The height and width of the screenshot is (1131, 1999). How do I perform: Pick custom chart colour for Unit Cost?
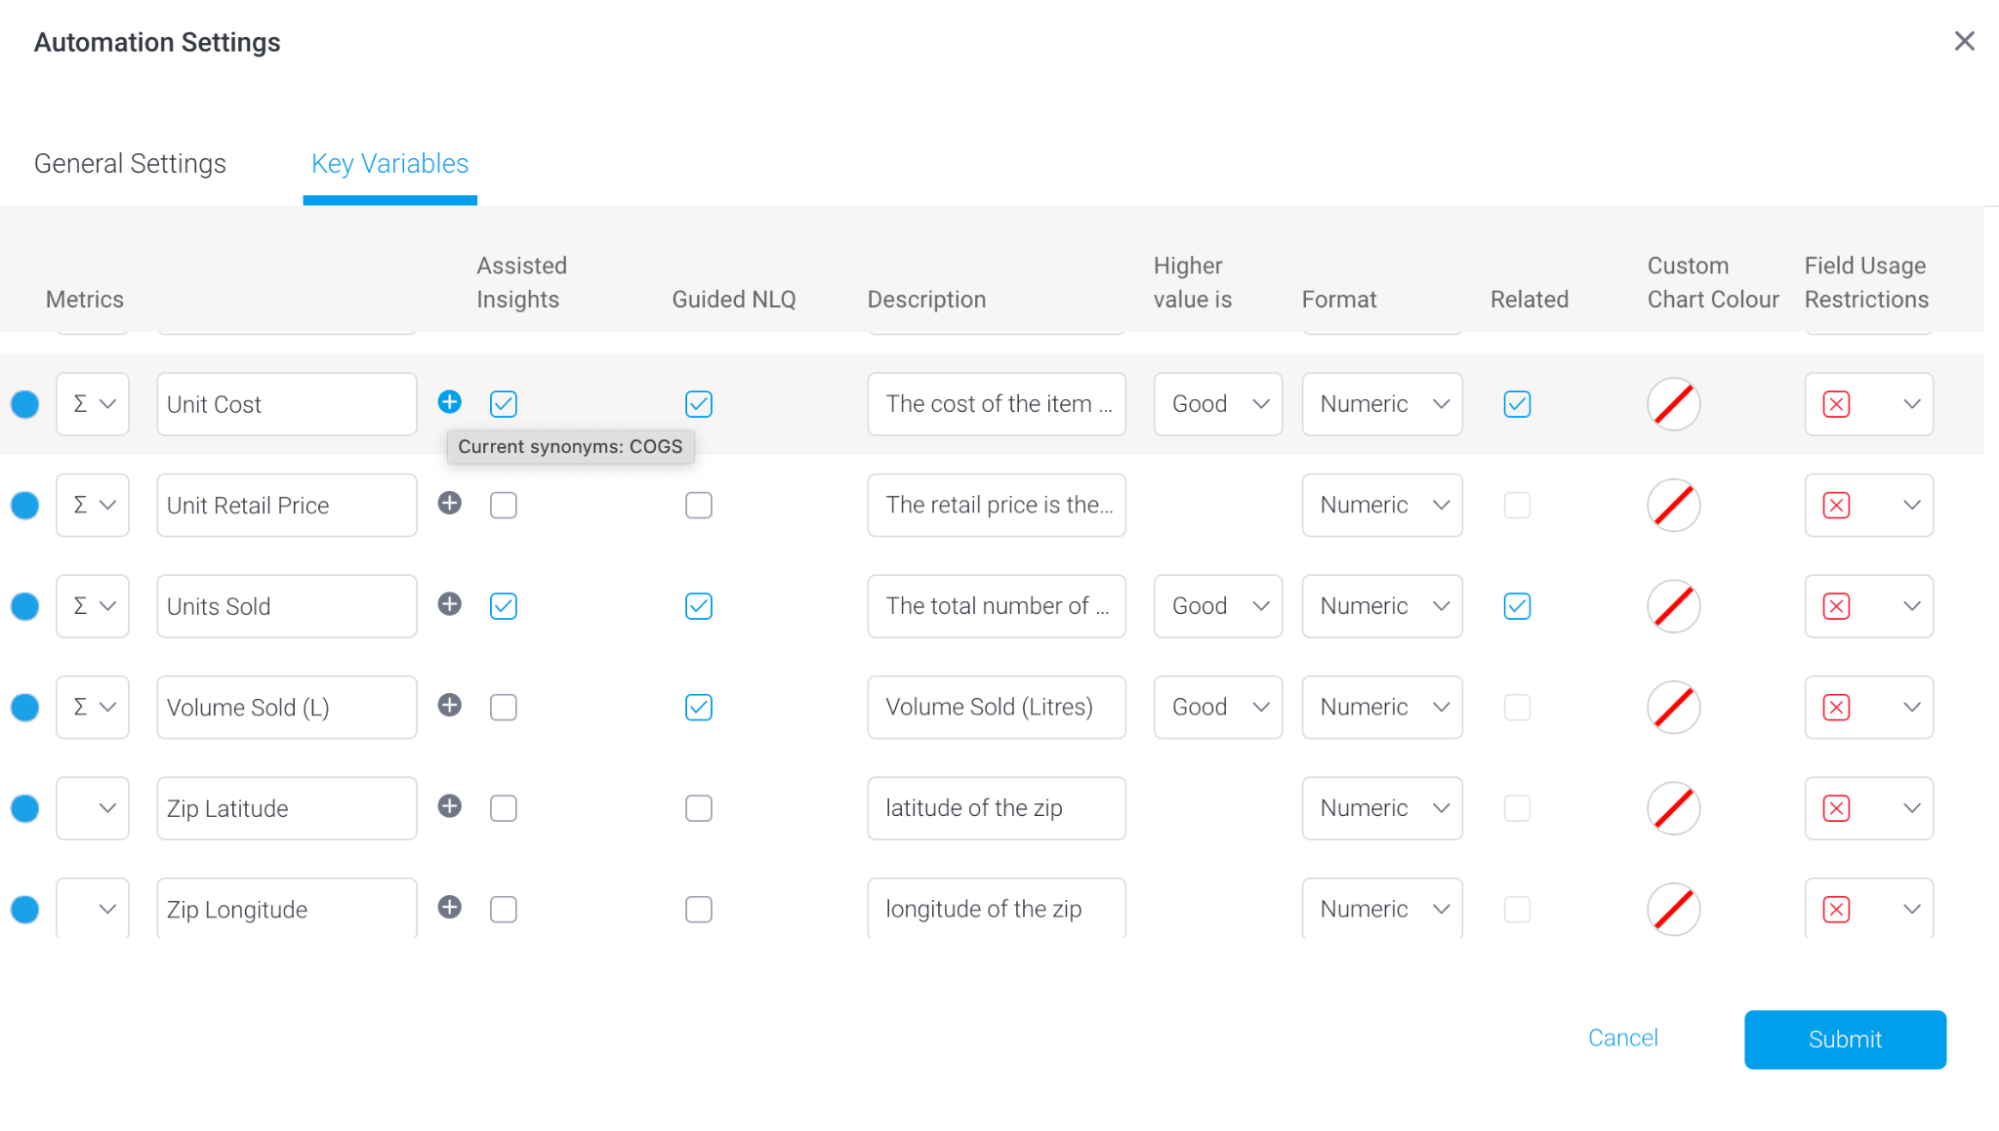click(1674, 404)
